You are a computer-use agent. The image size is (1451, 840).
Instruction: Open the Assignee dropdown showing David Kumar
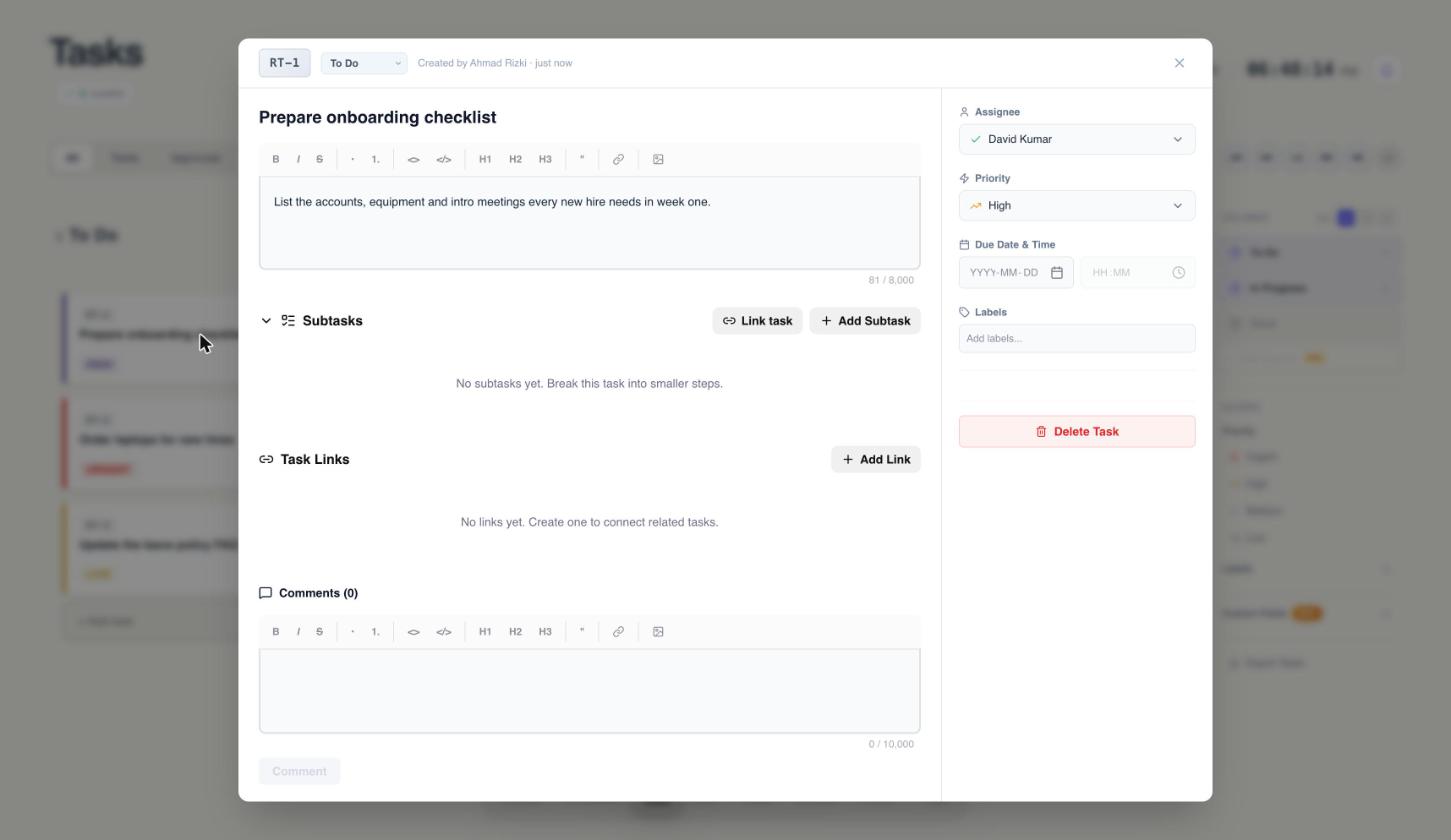coord(1077,139)
